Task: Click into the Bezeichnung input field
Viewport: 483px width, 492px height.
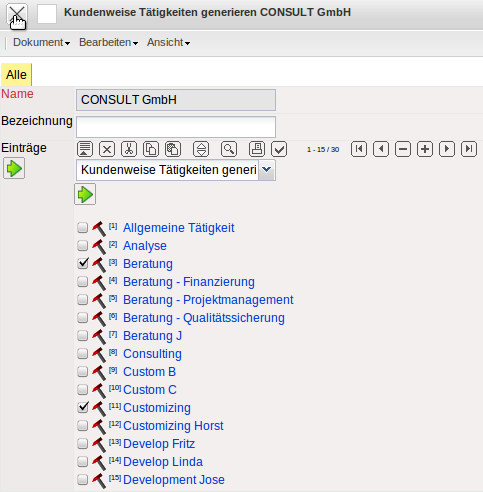Action: [x=176, y=127]
